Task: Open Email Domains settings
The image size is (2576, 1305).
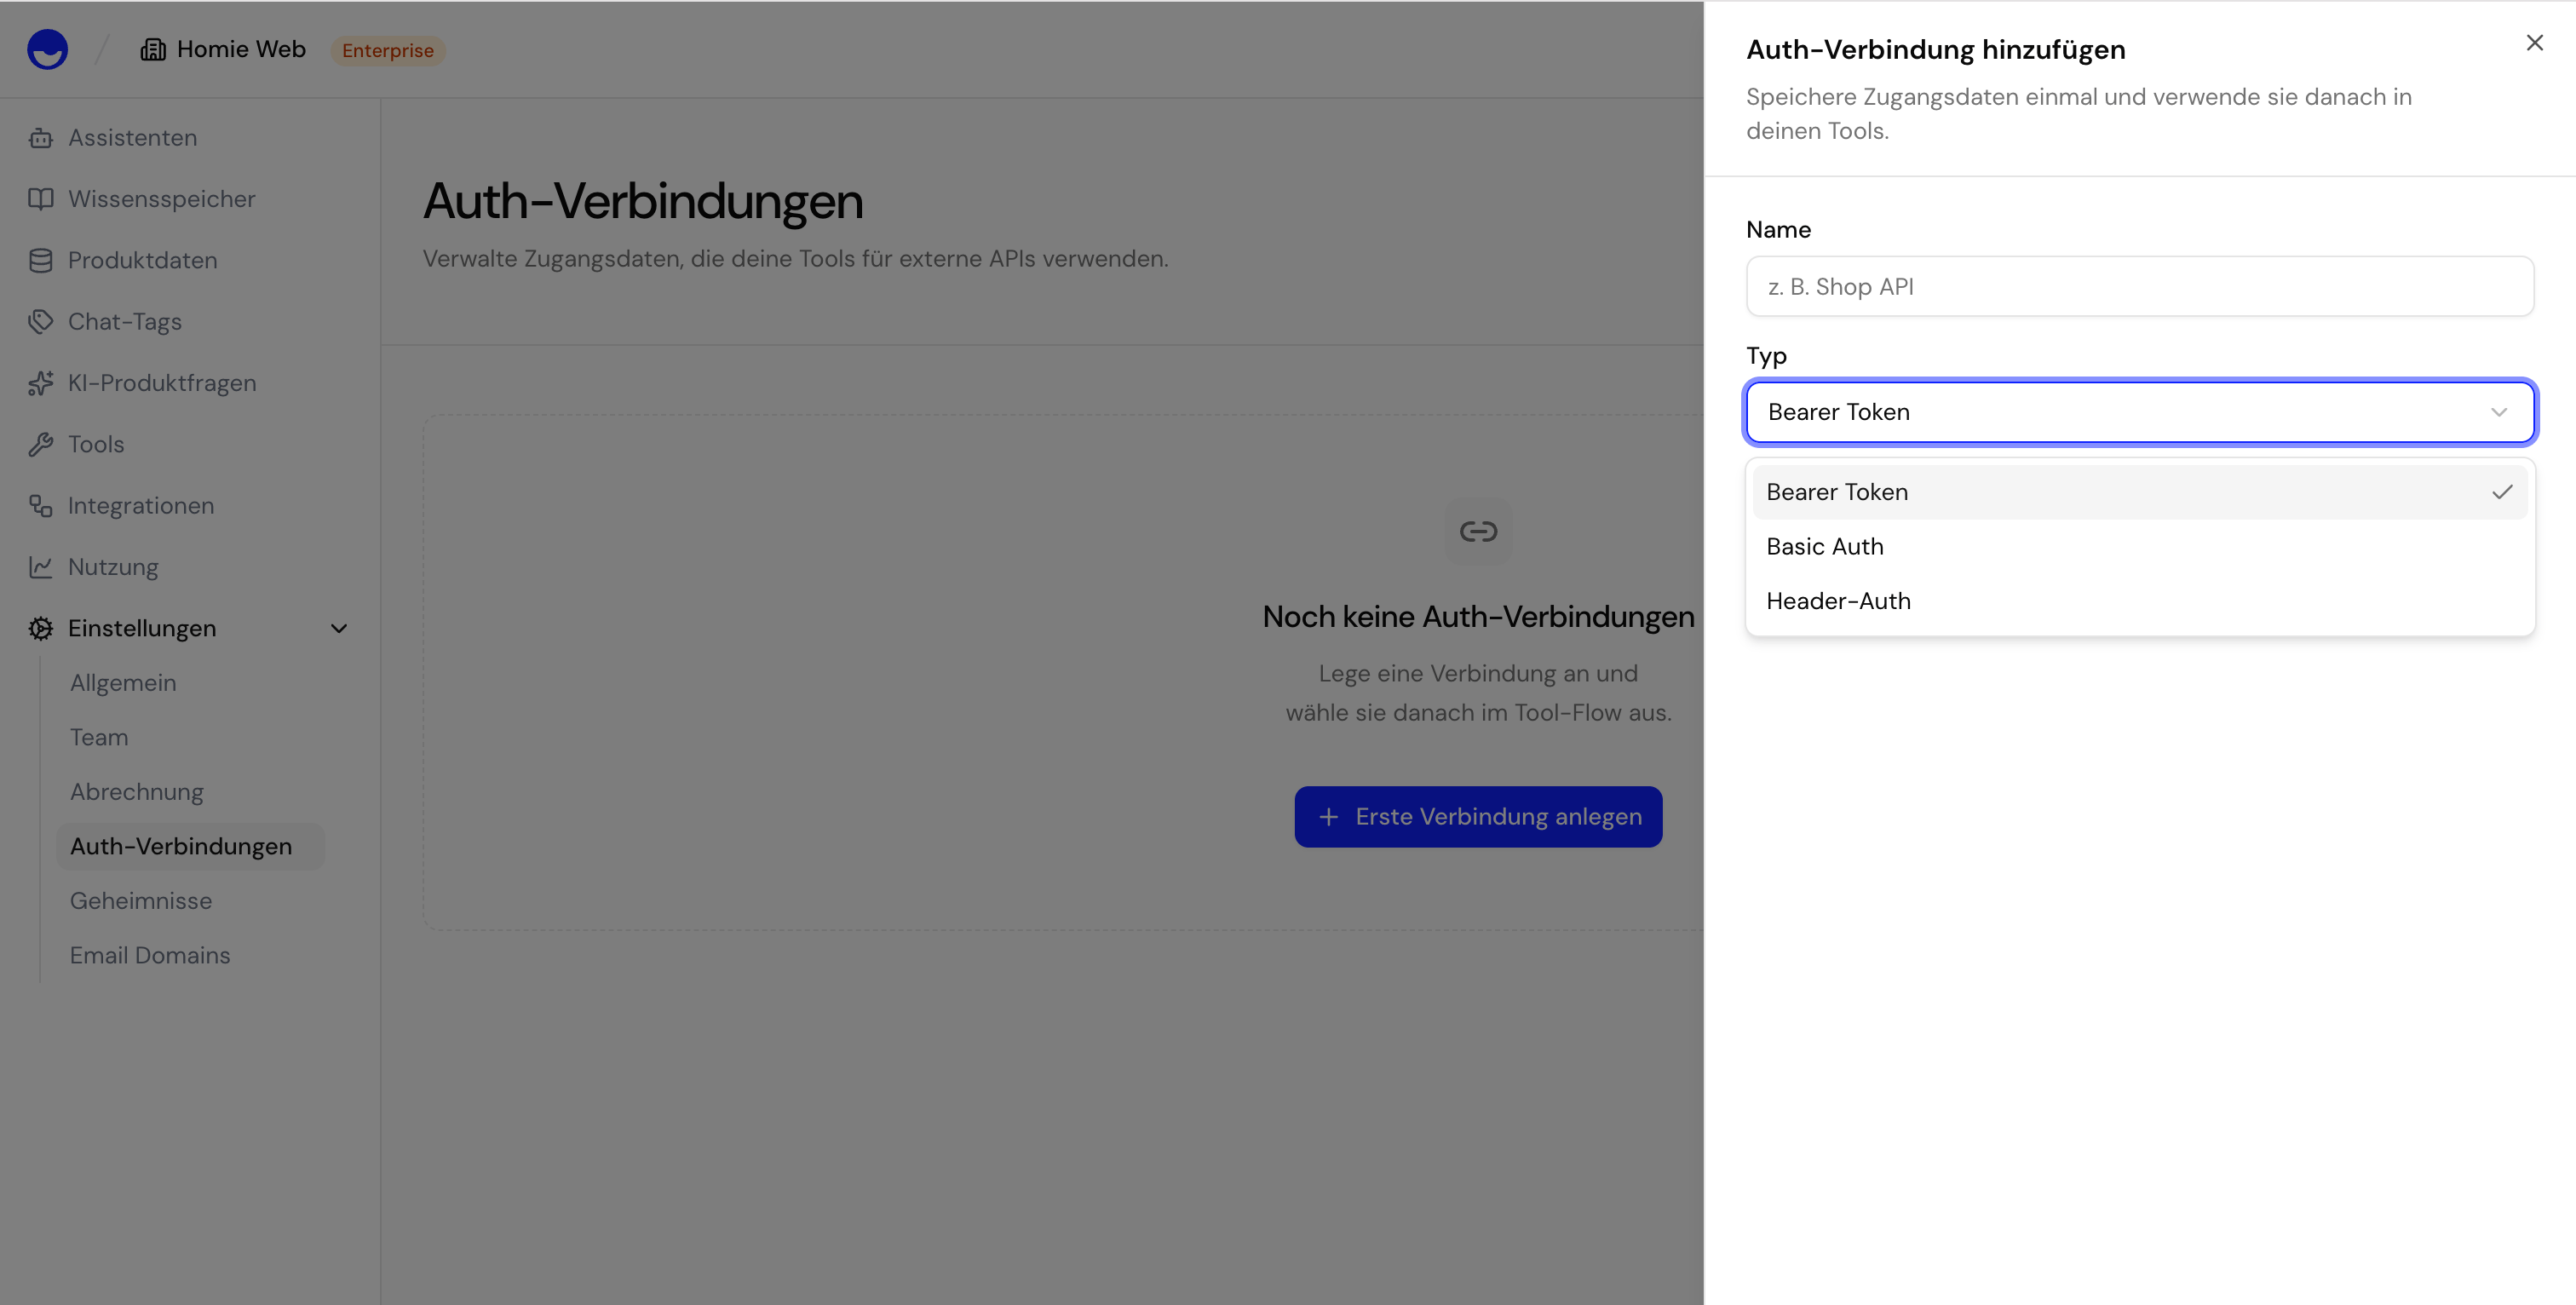Action: coord(150,955)
